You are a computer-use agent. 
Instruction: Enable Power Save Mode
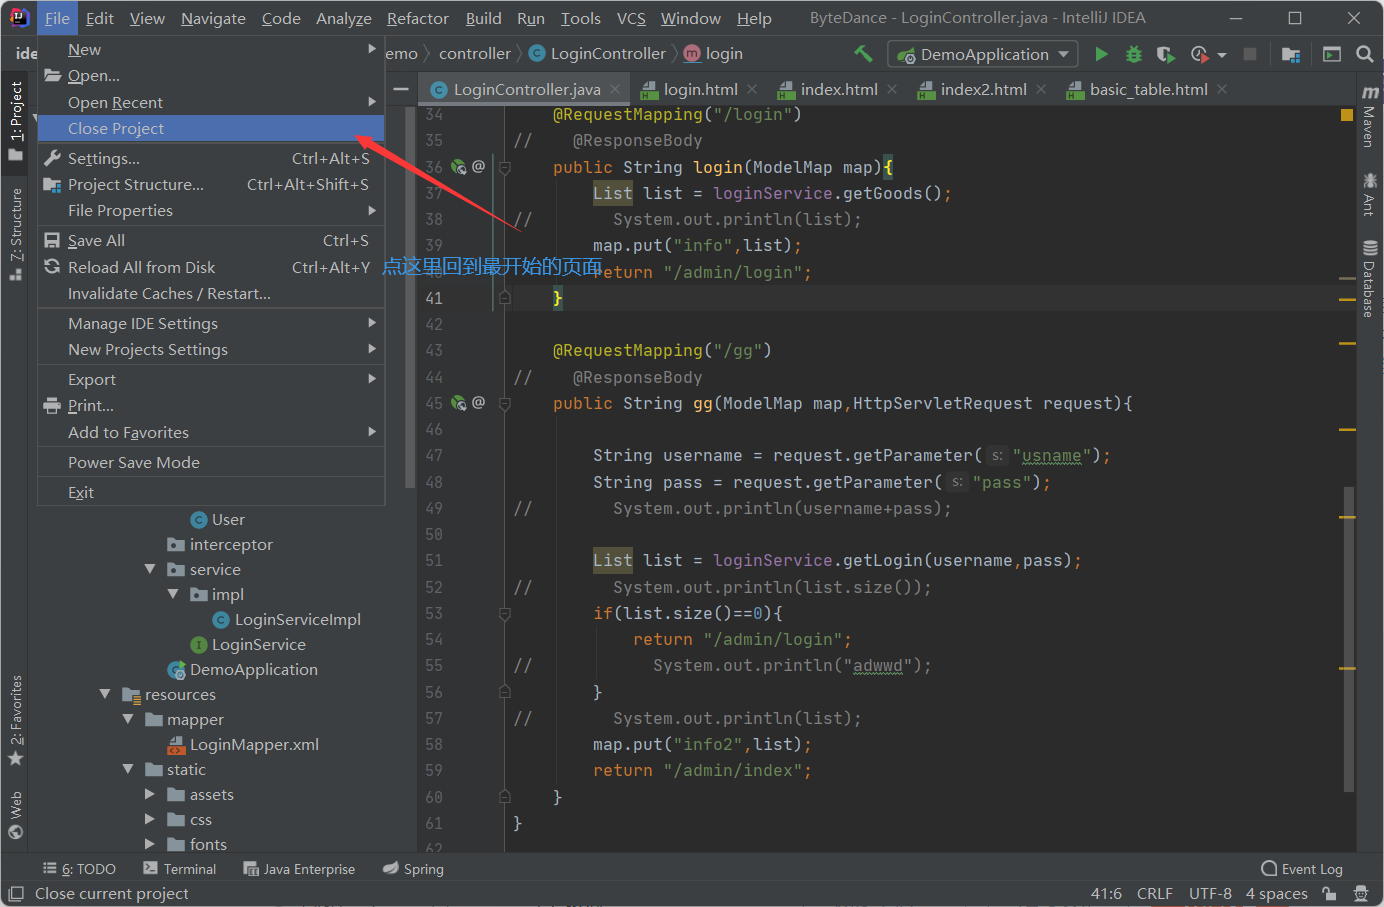(x=133, y=462)
